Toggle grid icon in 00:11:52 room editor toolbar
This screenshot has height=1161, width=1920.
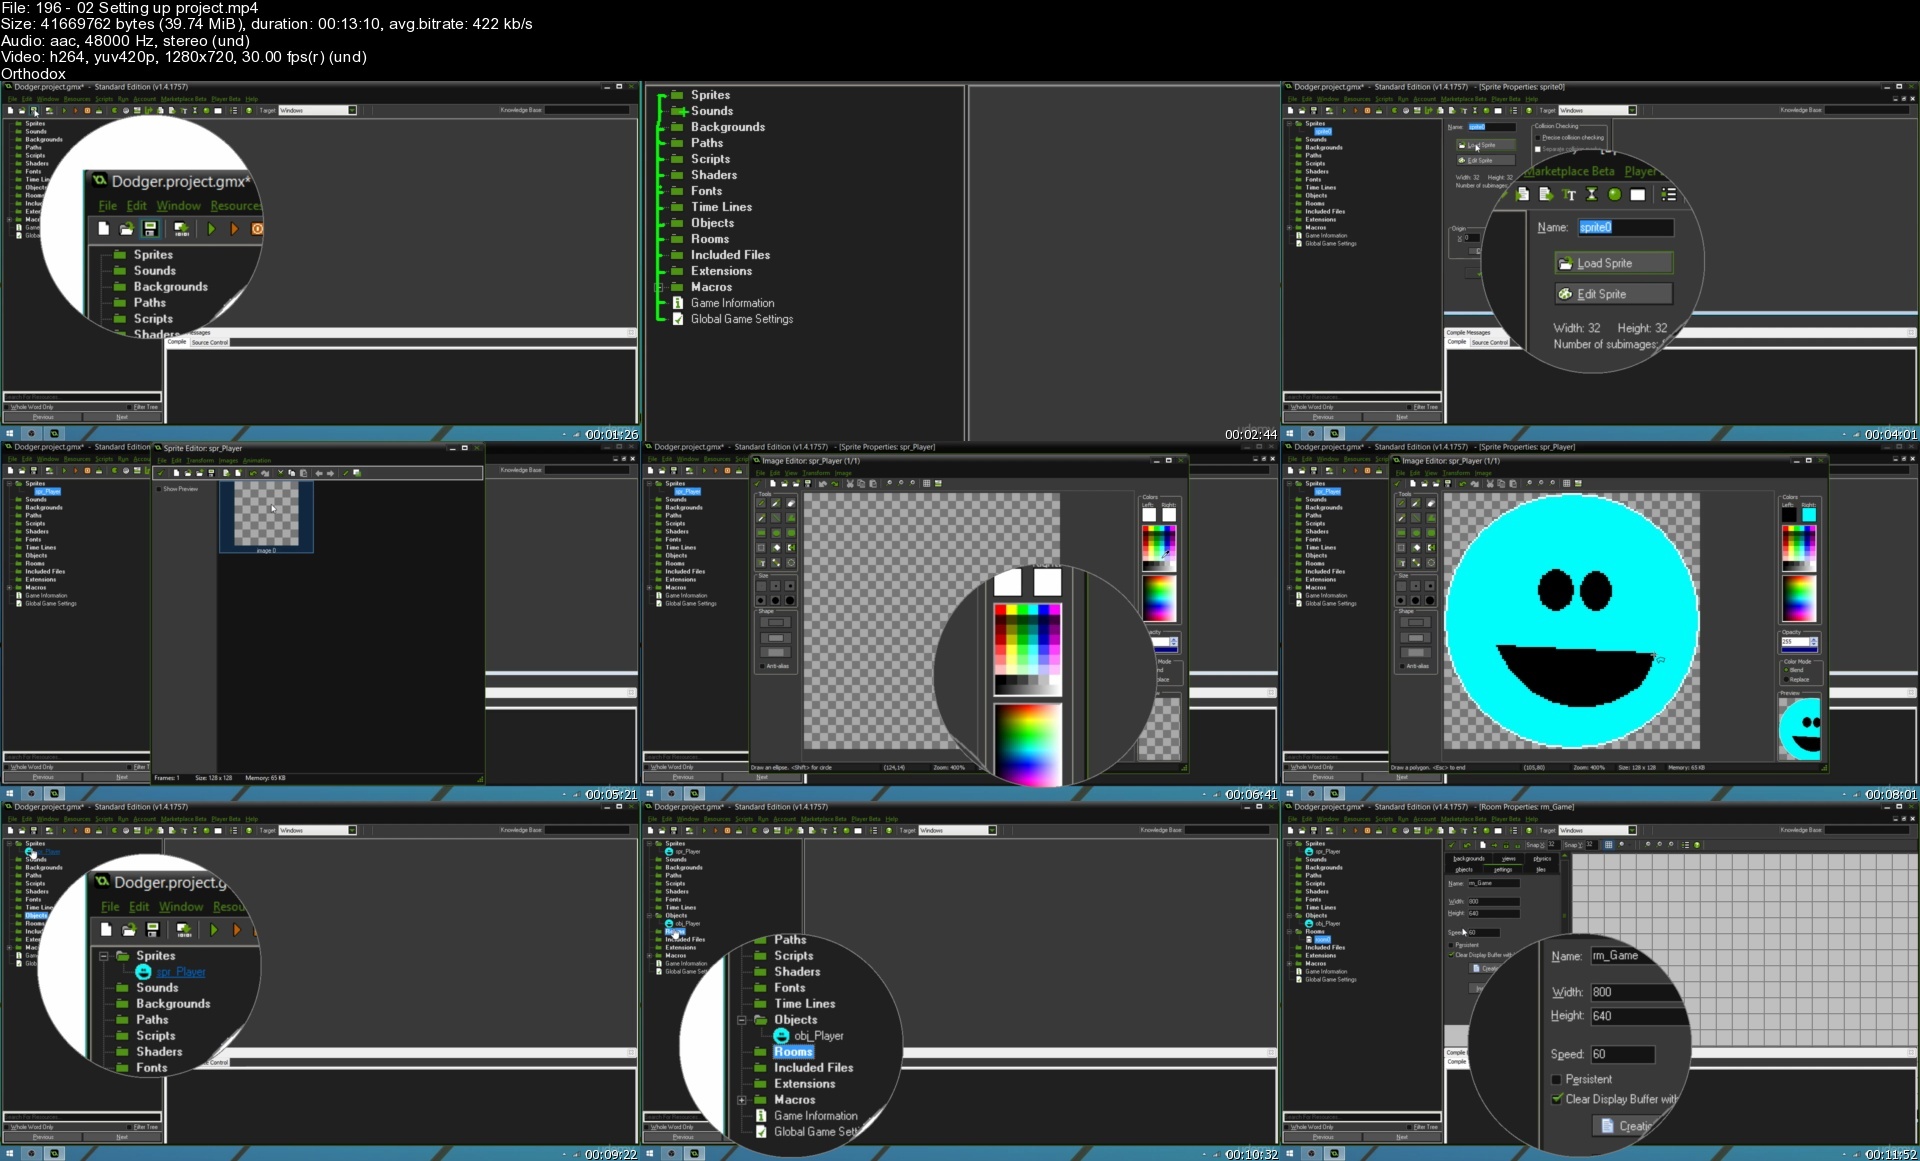pos(1608,845)
